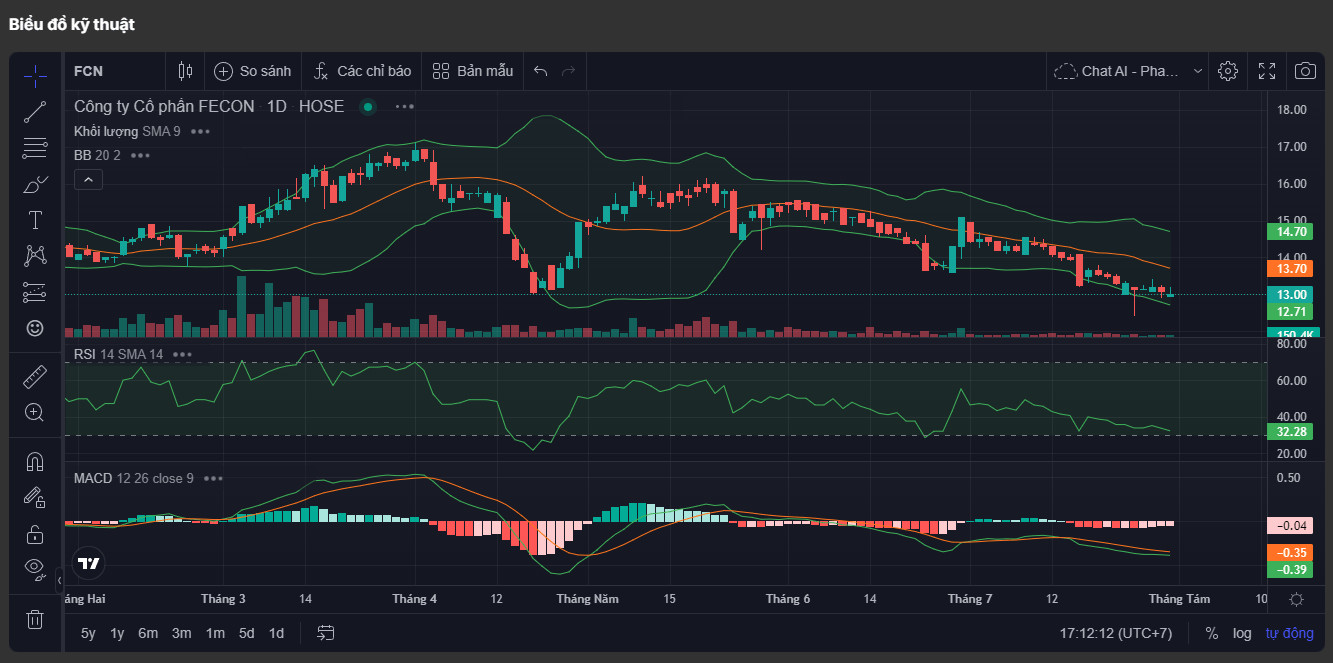Open the 'So sánh' compare symbols button
The image size is (1333, 663).
click(x=252, y=71)
